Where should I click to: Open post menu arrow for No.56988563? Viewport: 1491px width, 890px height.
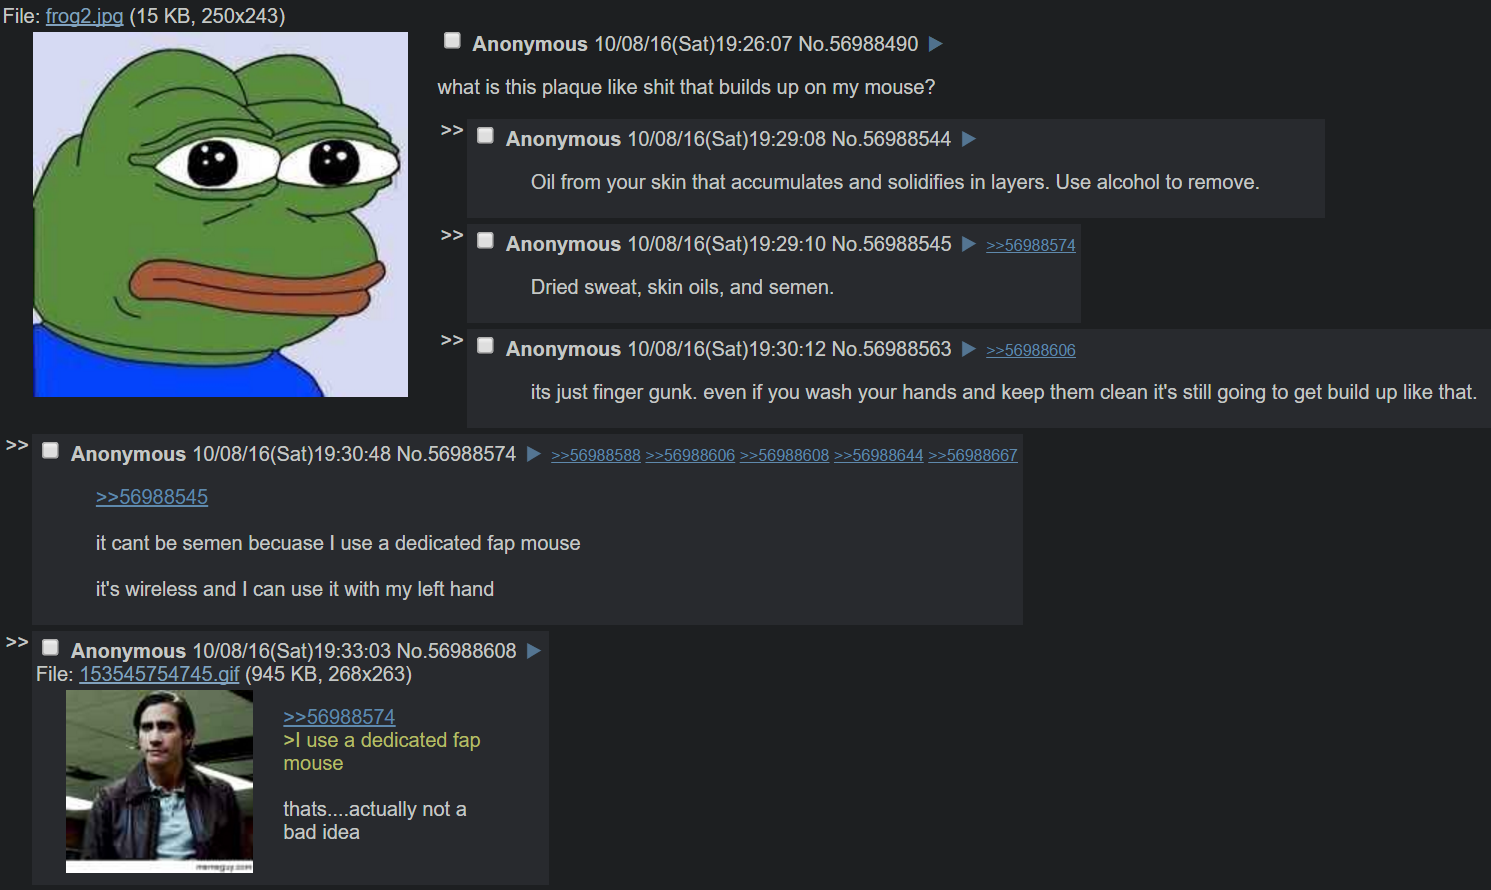969,349
